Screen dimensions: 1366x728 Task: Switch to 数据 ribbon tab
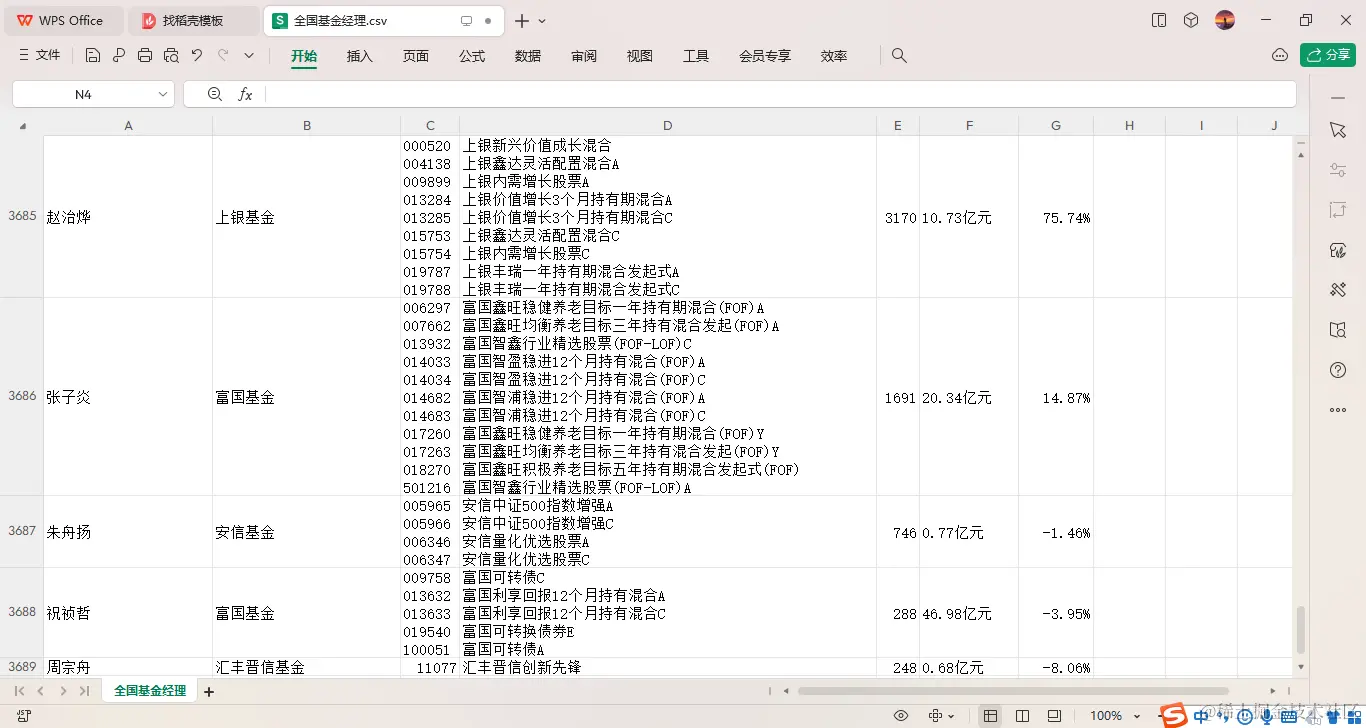click(x=528, y=56)
